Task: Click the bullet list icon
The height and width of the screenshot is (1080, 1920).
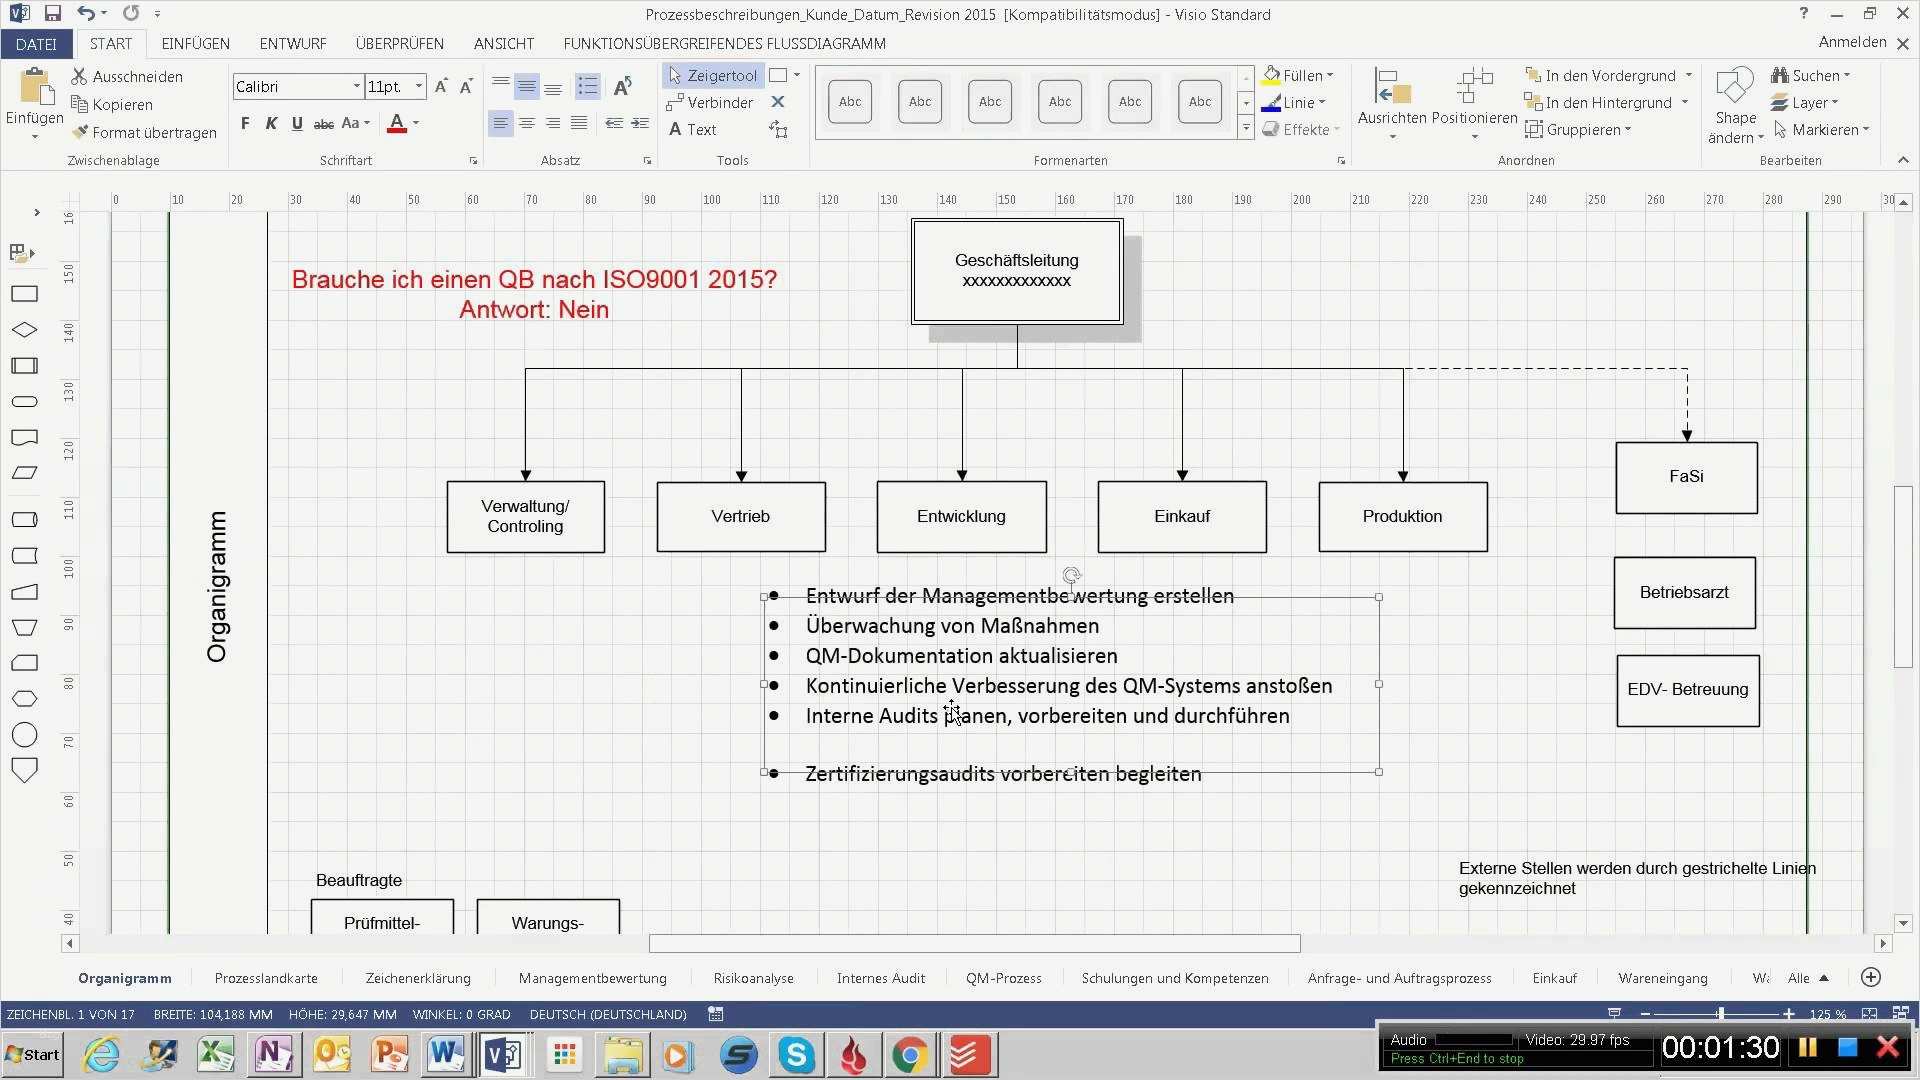Action: tap(588, 87)
